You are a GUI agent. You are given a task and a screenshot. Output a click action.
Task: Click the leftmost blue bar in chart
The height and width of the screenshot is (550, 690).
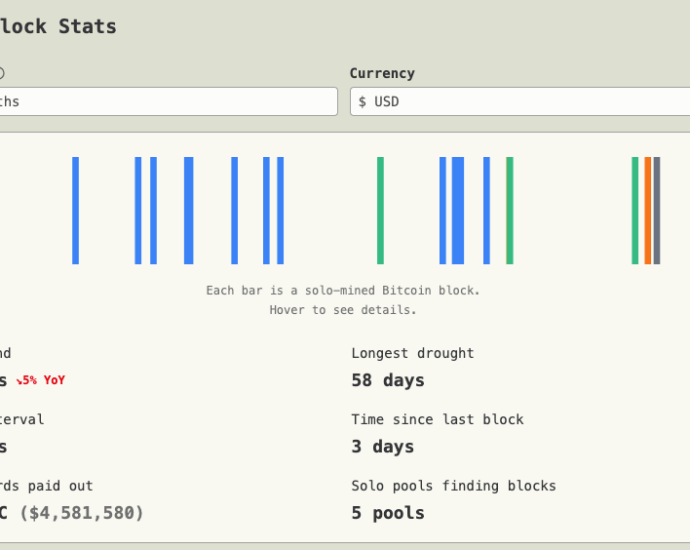75,210
